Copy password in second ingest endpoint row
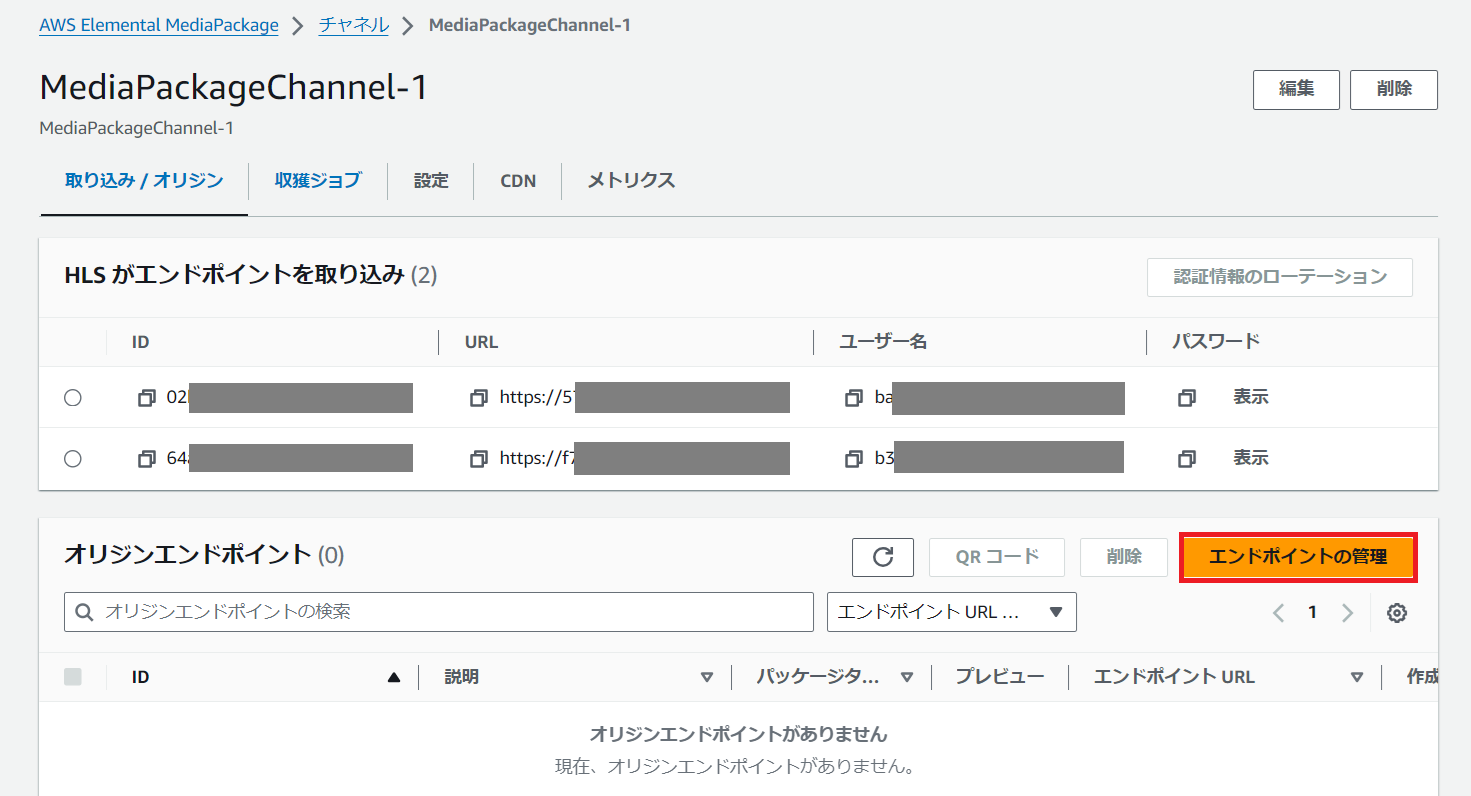The image size is (1471, 796). (x=1187, y=459)
